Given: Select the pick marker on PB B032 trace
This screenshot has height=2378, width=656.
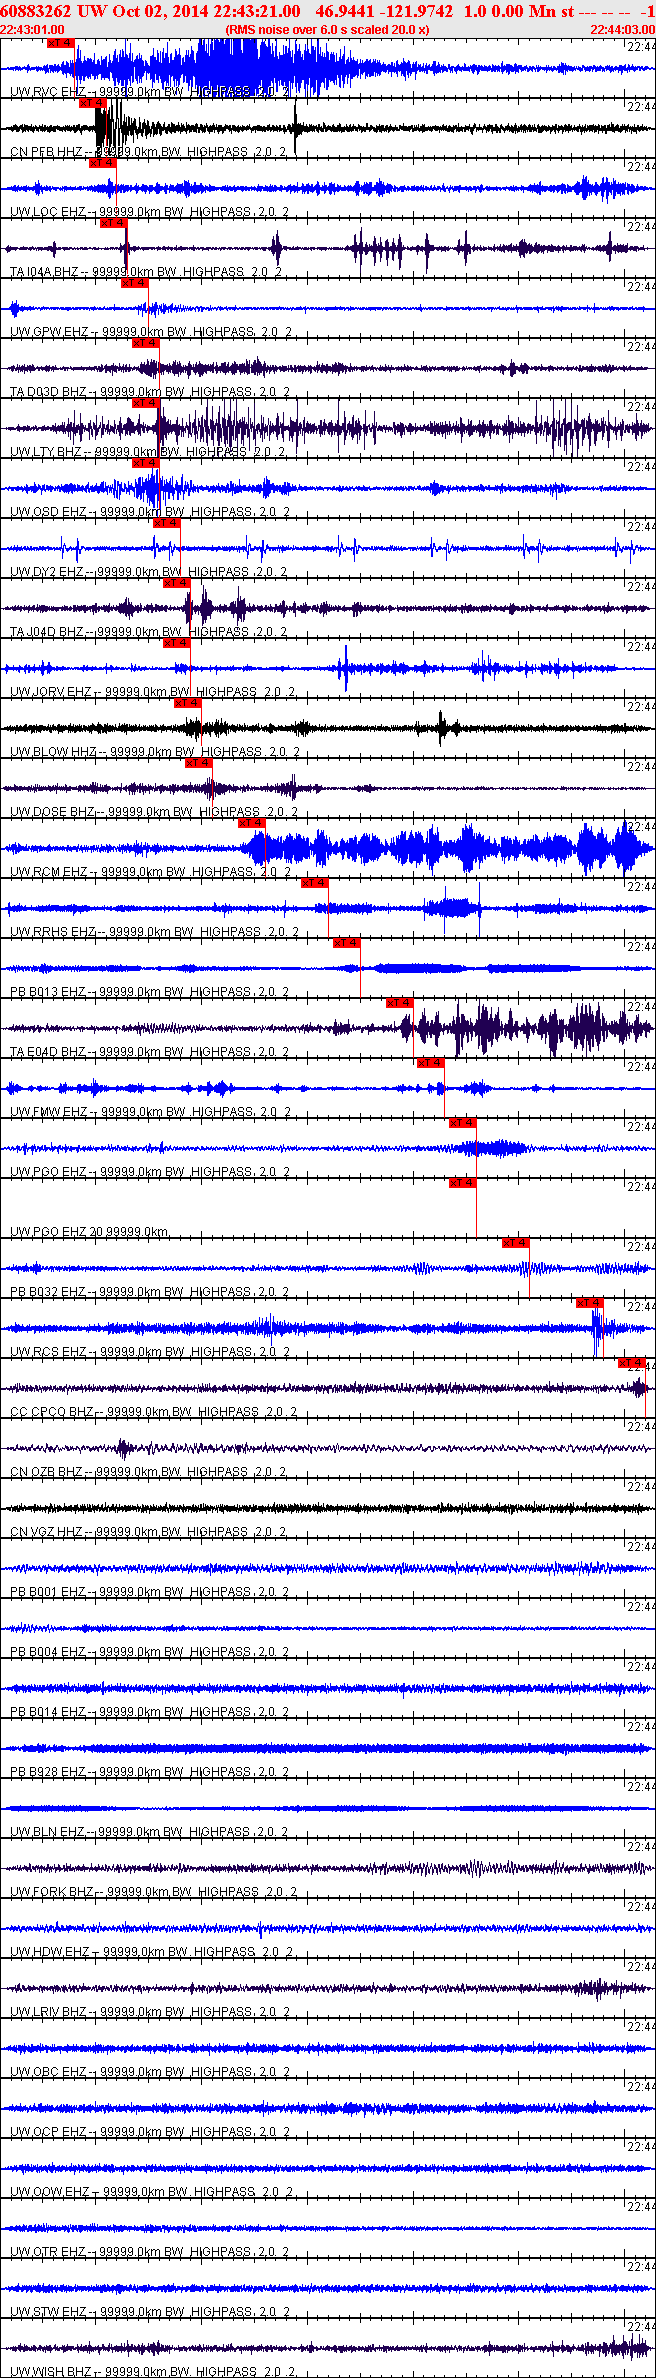Looking at the screenshot, I should (515, 1243).
